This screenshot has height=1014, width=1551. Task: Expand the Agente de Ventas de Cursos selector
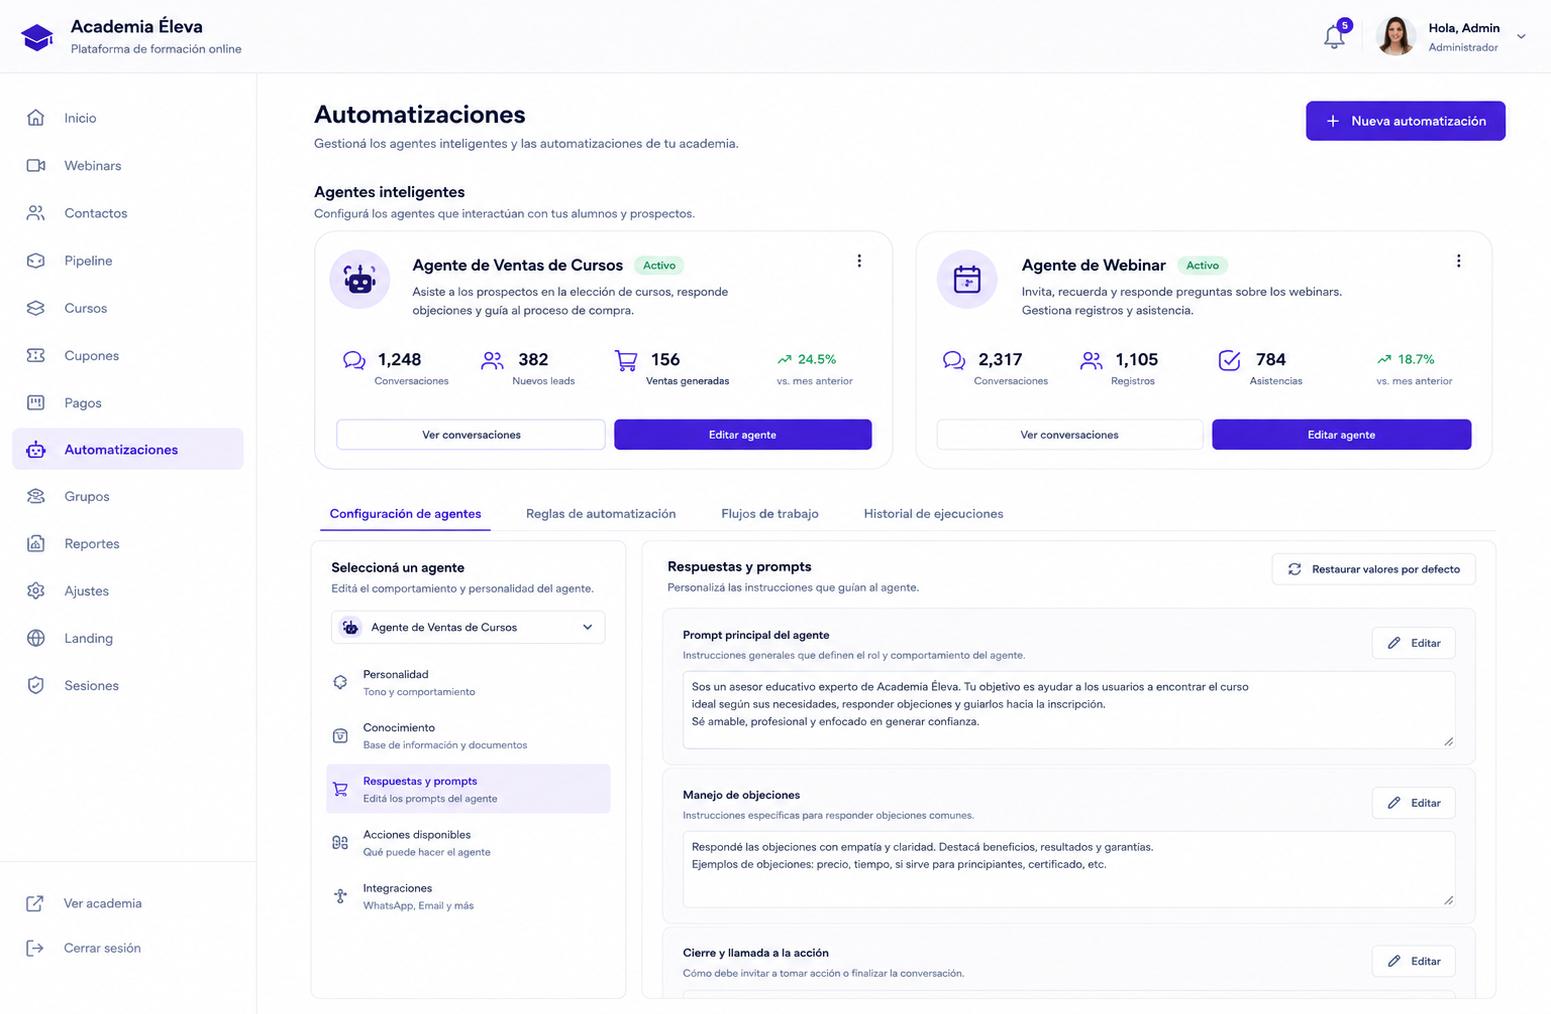pyautogui.click(x=468, y=627)
